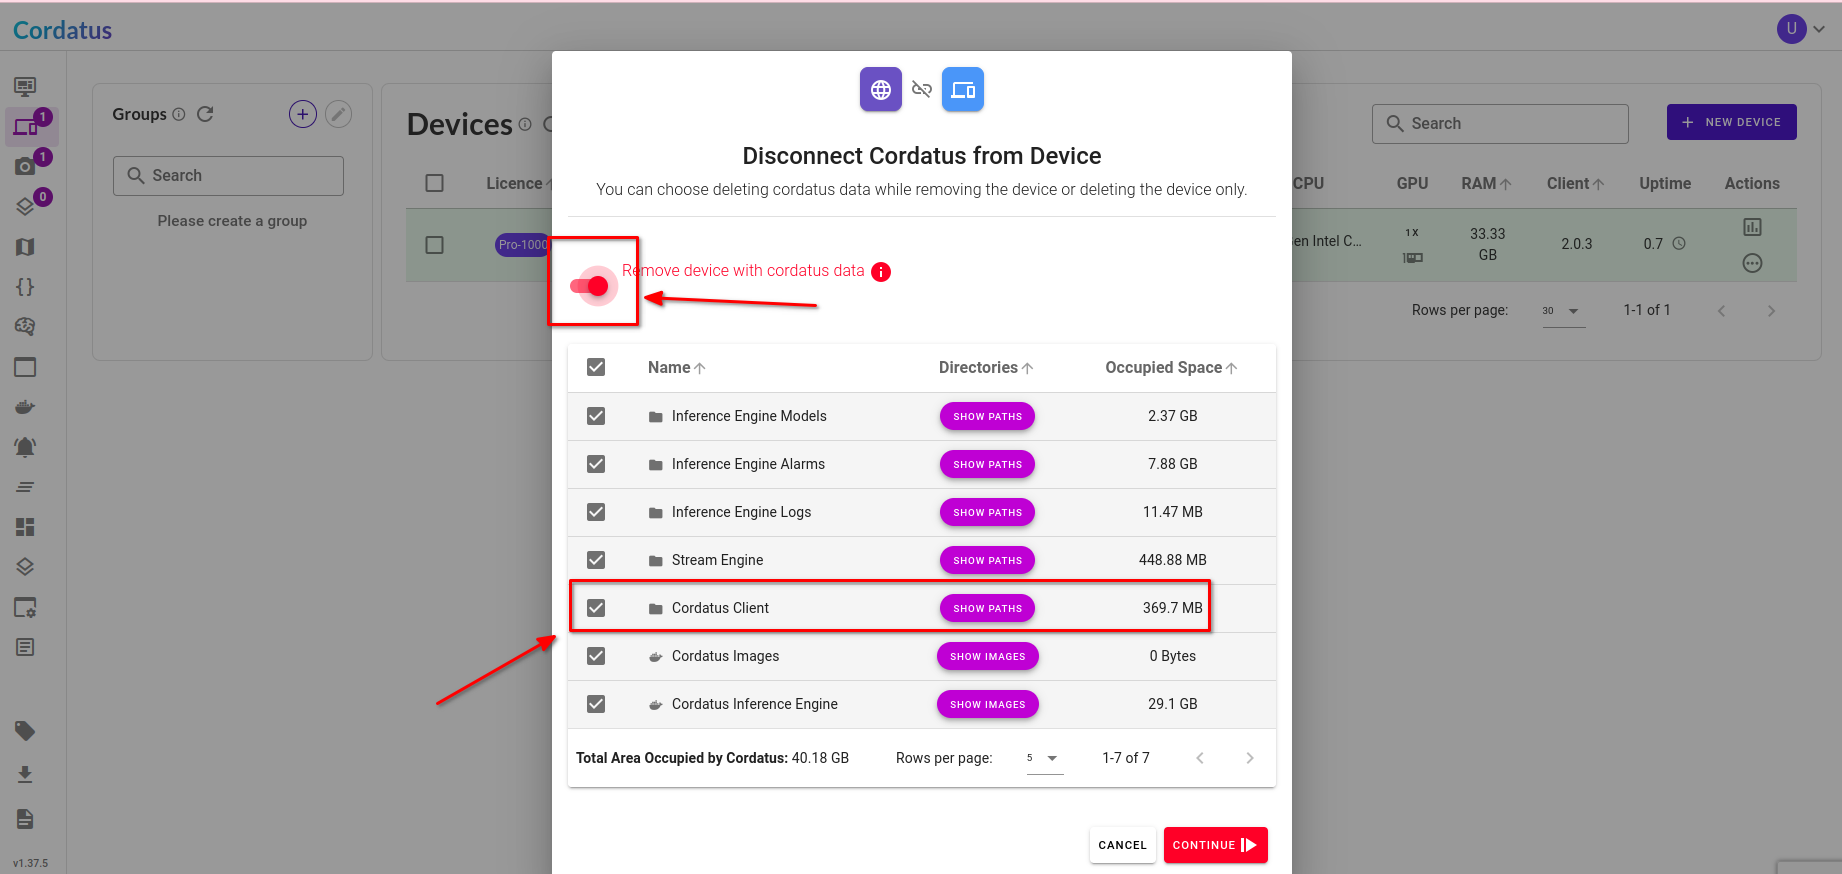Focus the Groups search field

point(228,176)
